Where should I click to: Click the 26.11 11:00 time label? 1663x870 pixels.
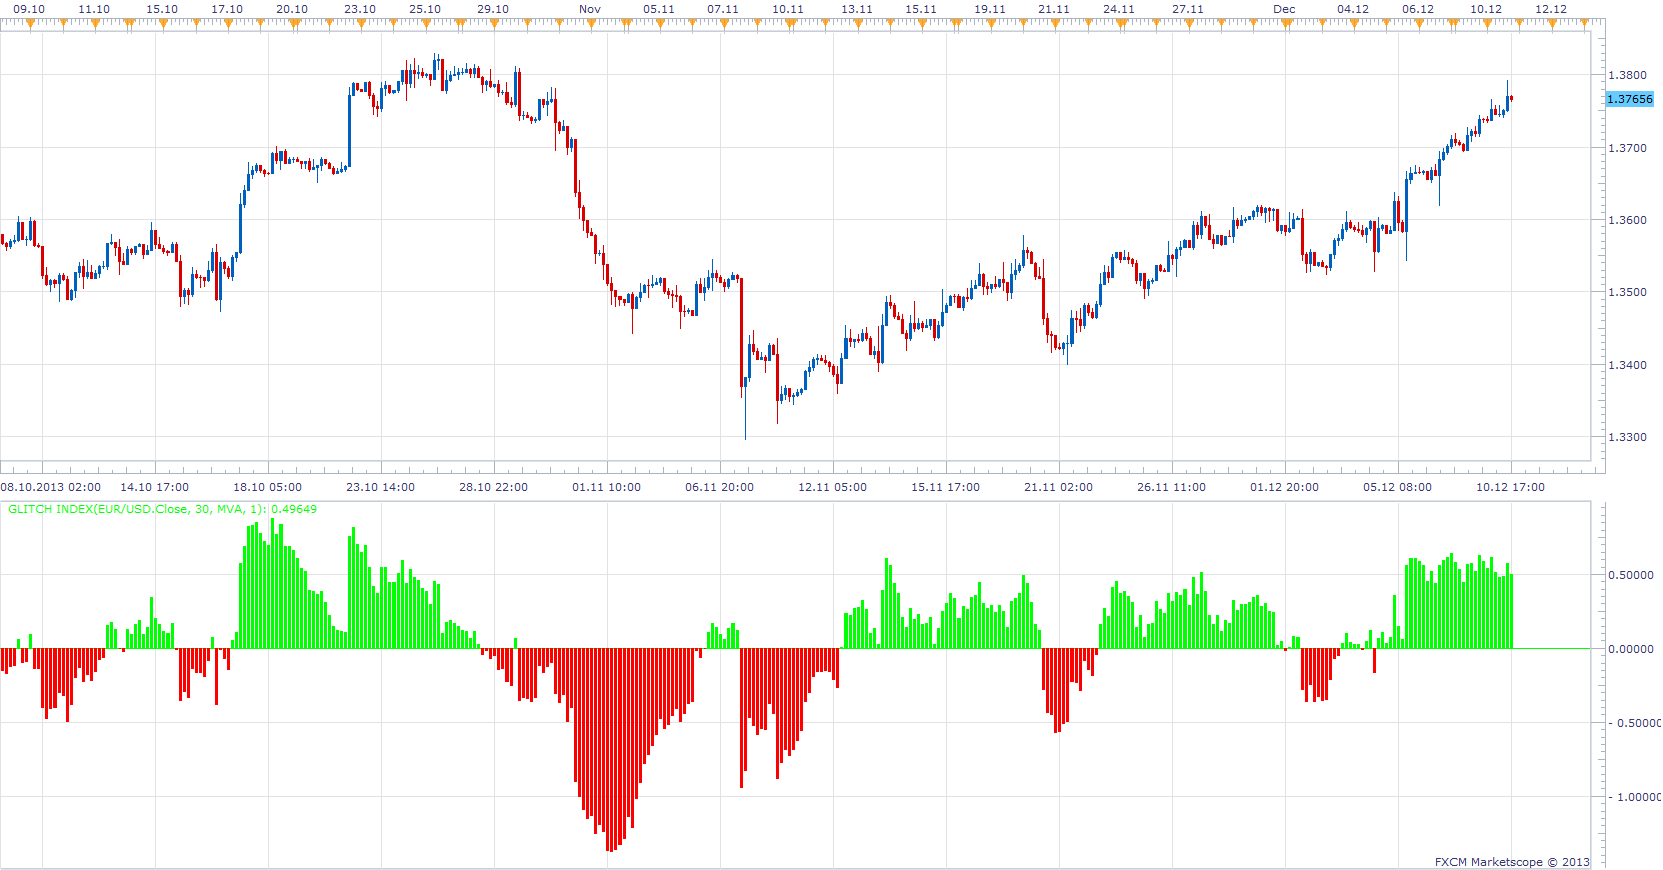(x=1171, y=487)
